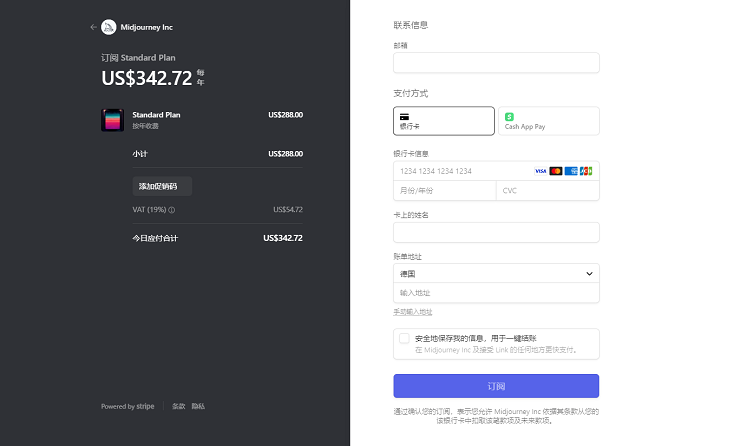This screenshot has height=446, width=740.
Task: Check the save my information checkbox
Action: tap(404, 338)
